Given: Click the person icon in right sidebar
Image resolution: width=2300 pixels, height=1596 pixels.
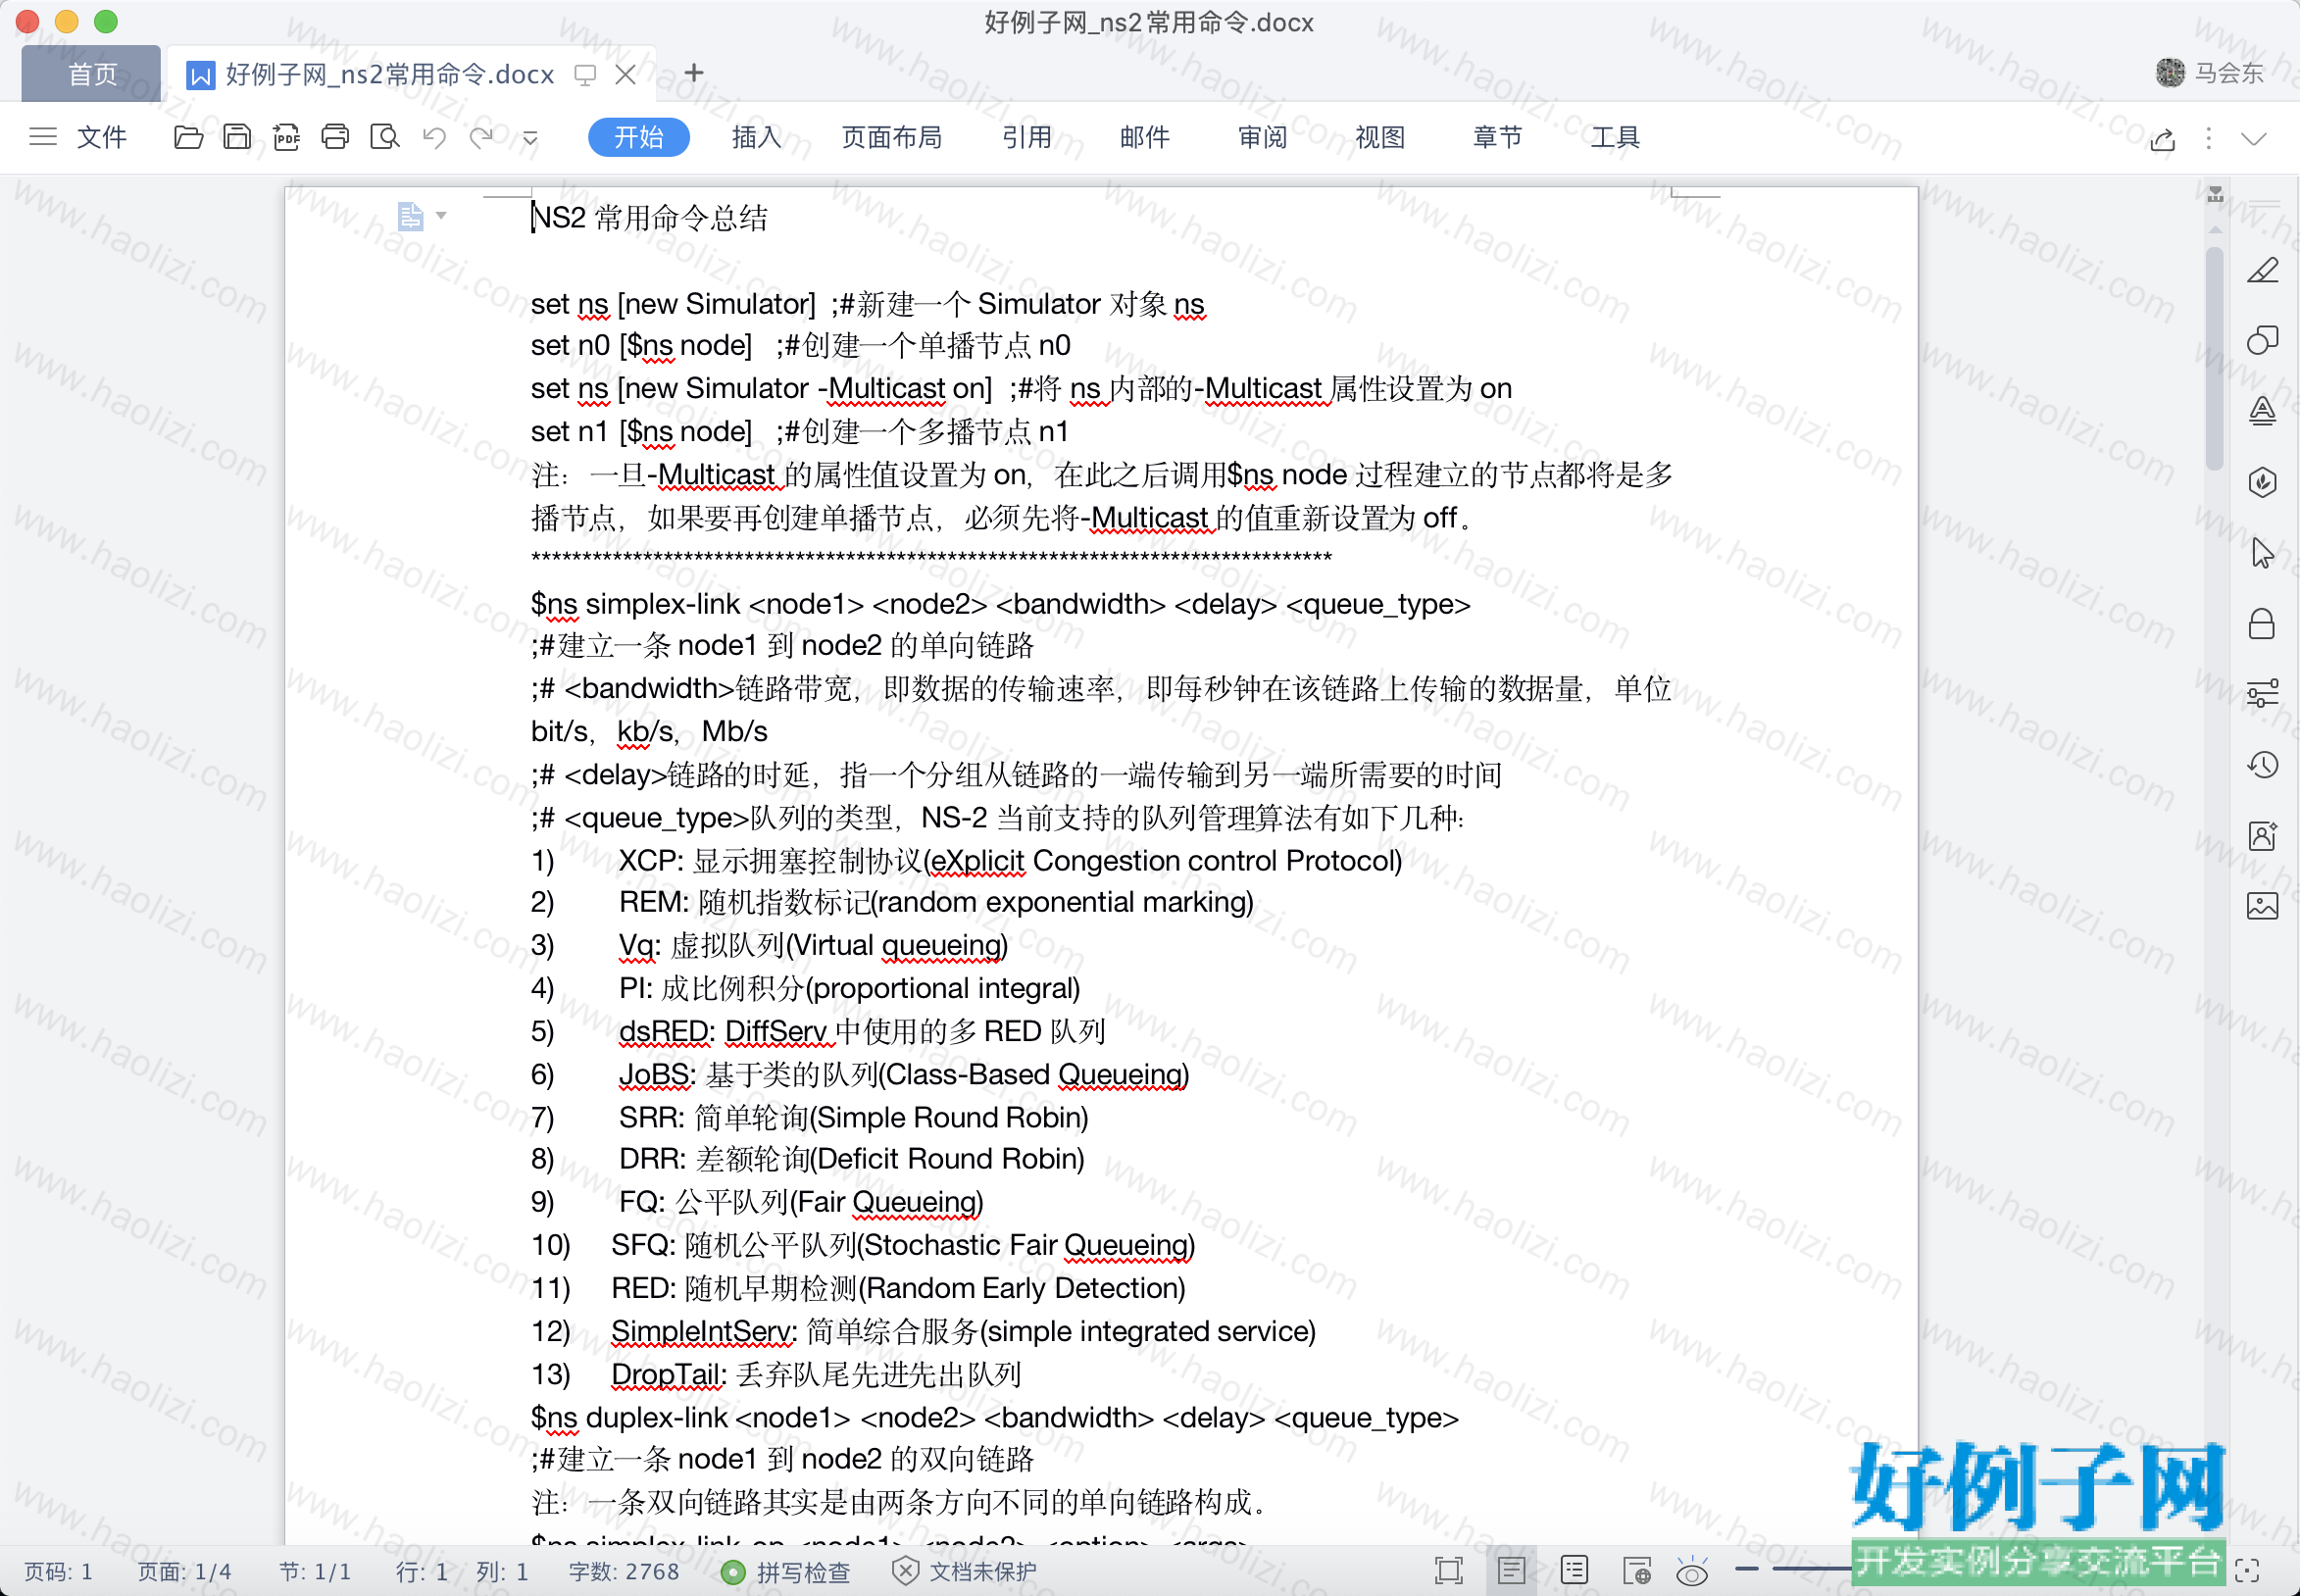Looking at the screenshot, I should (x=2263, y=835).
